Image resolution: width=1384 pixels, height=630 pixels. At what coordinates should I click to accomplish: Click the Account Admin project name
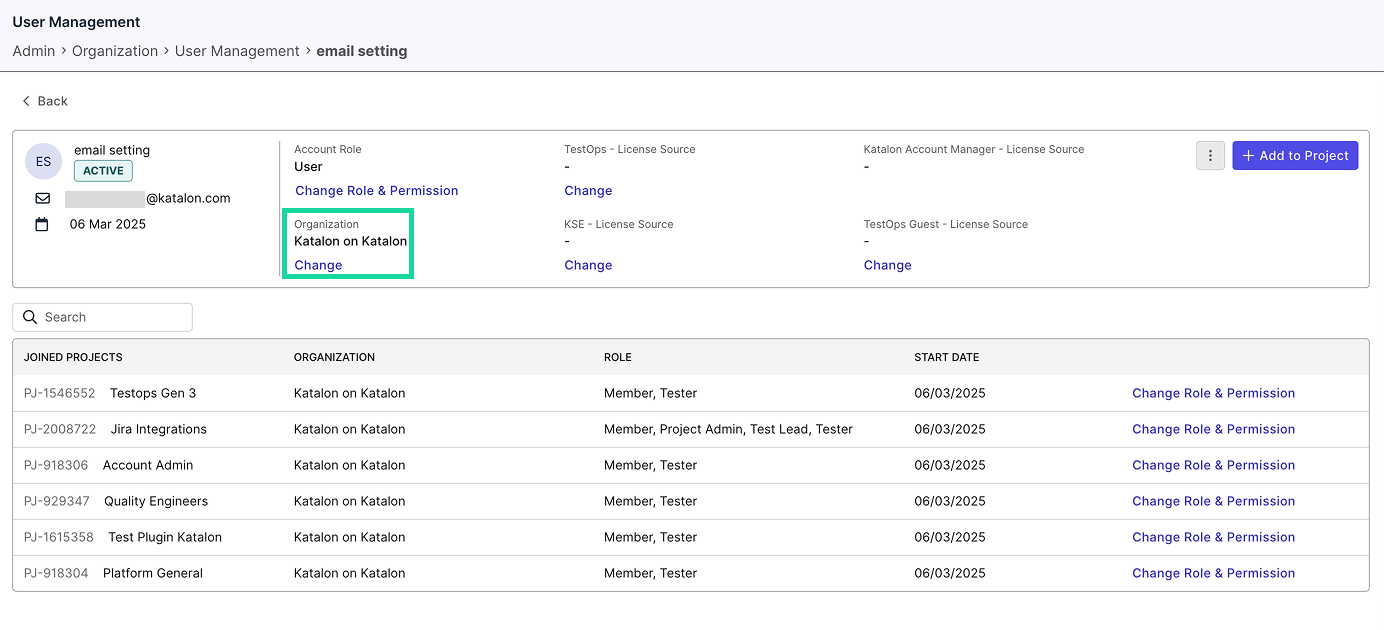pyautogui.click(x=148, y=465)
